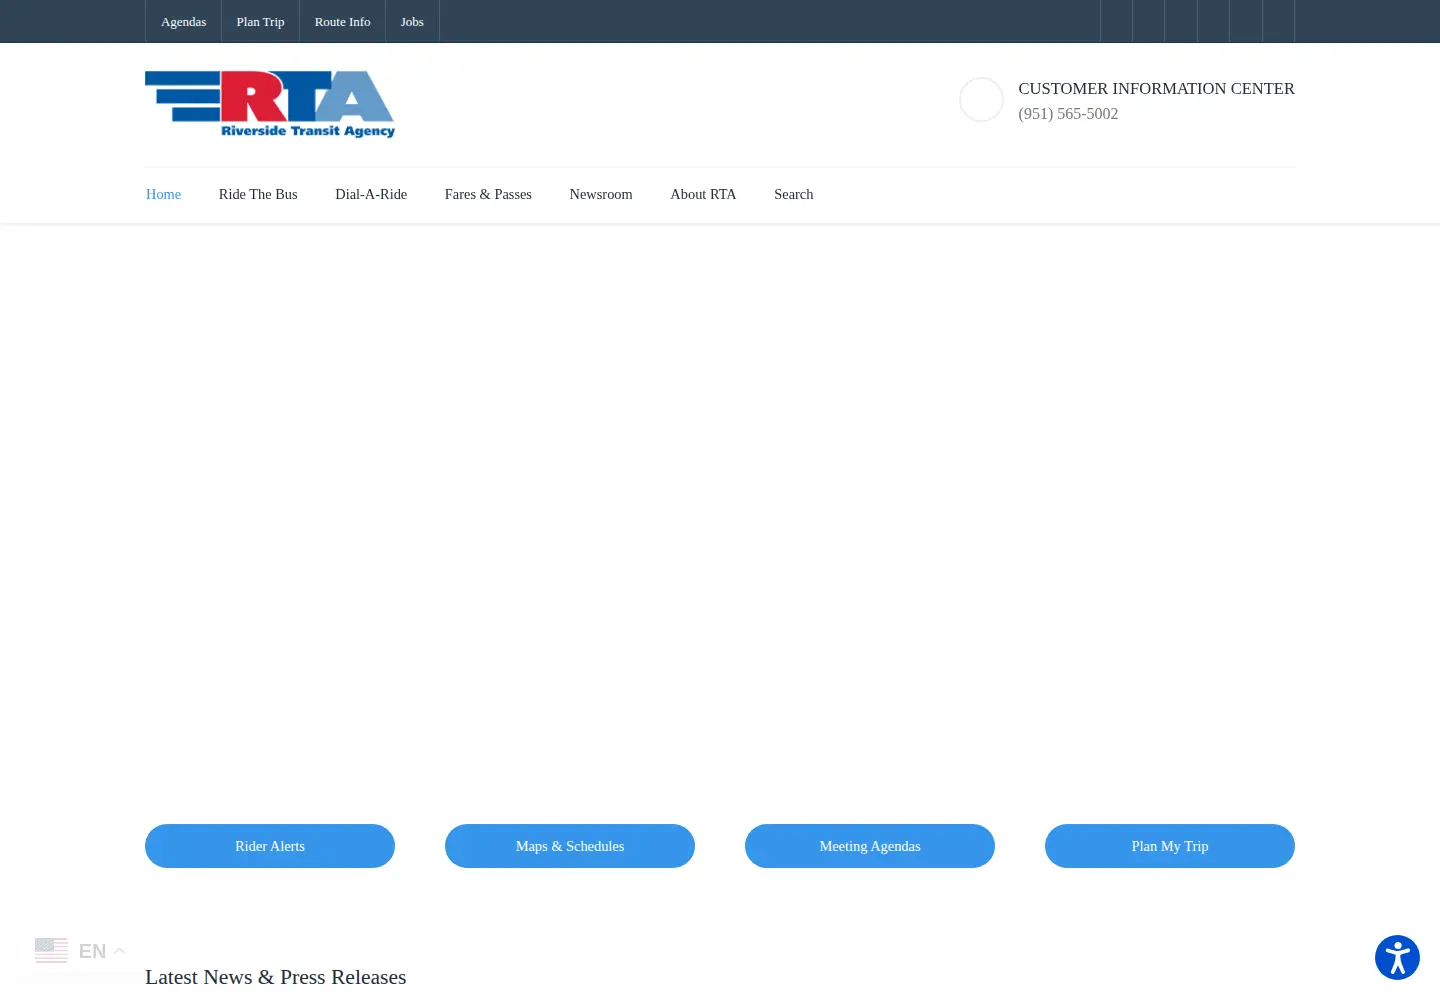Click the Maps & Schedules button

pyautogui.click(x=570, y=846)
